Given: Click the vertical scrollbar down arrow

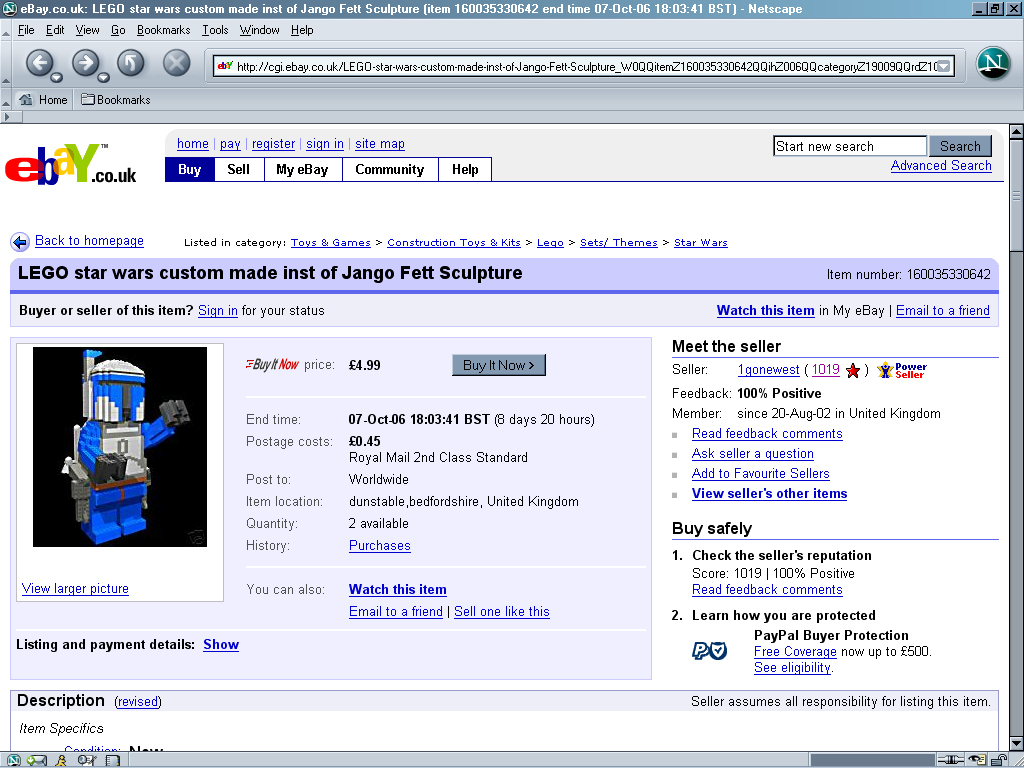Looking at the screenshot, I should pos(1016,743).
